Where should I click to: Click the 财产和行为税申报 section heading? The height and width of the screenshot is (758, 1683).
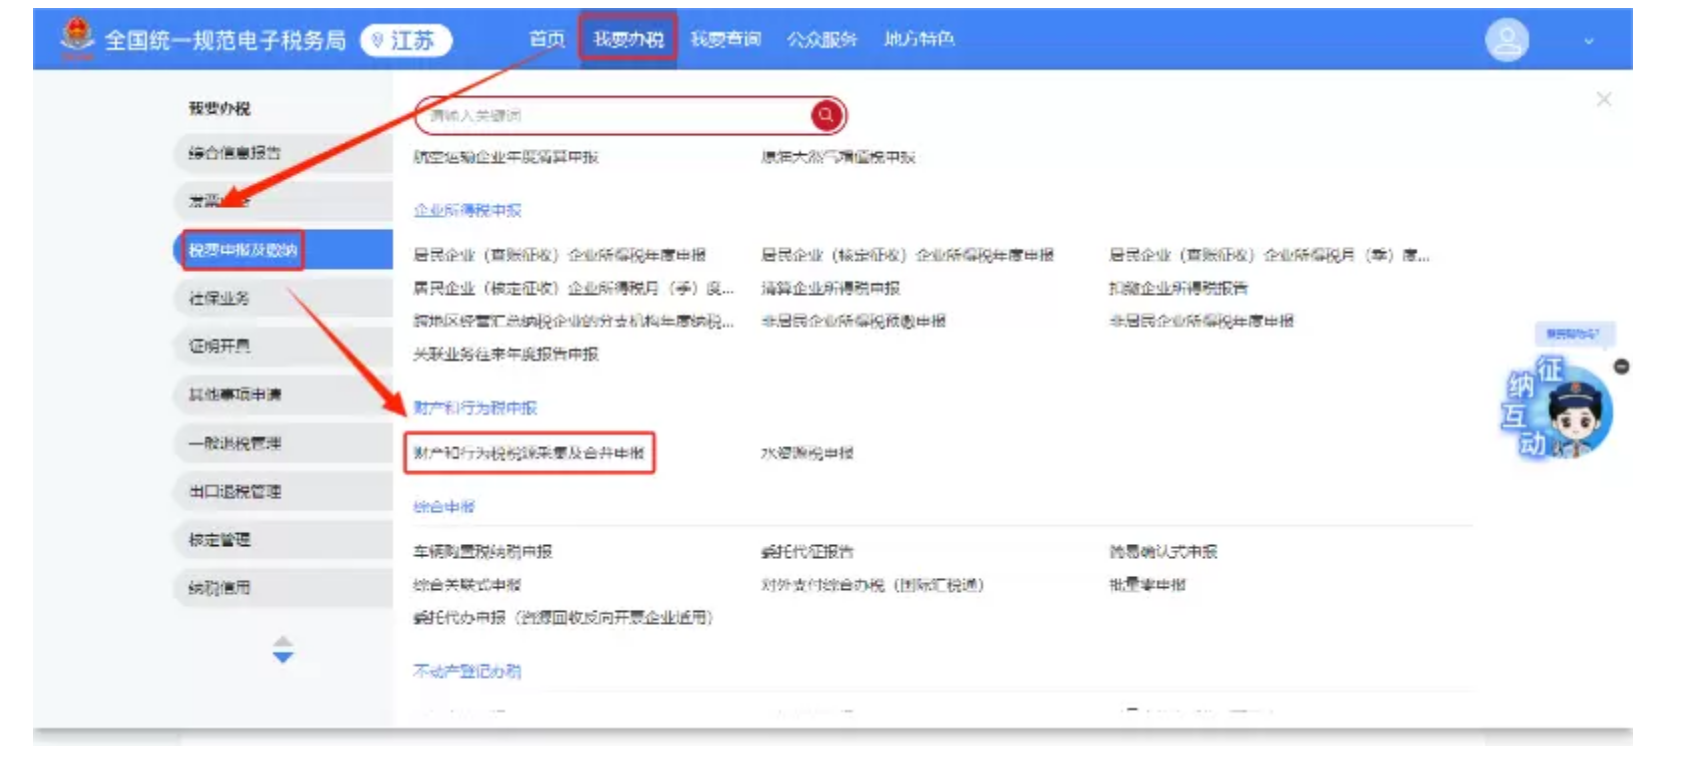point(475,408)
